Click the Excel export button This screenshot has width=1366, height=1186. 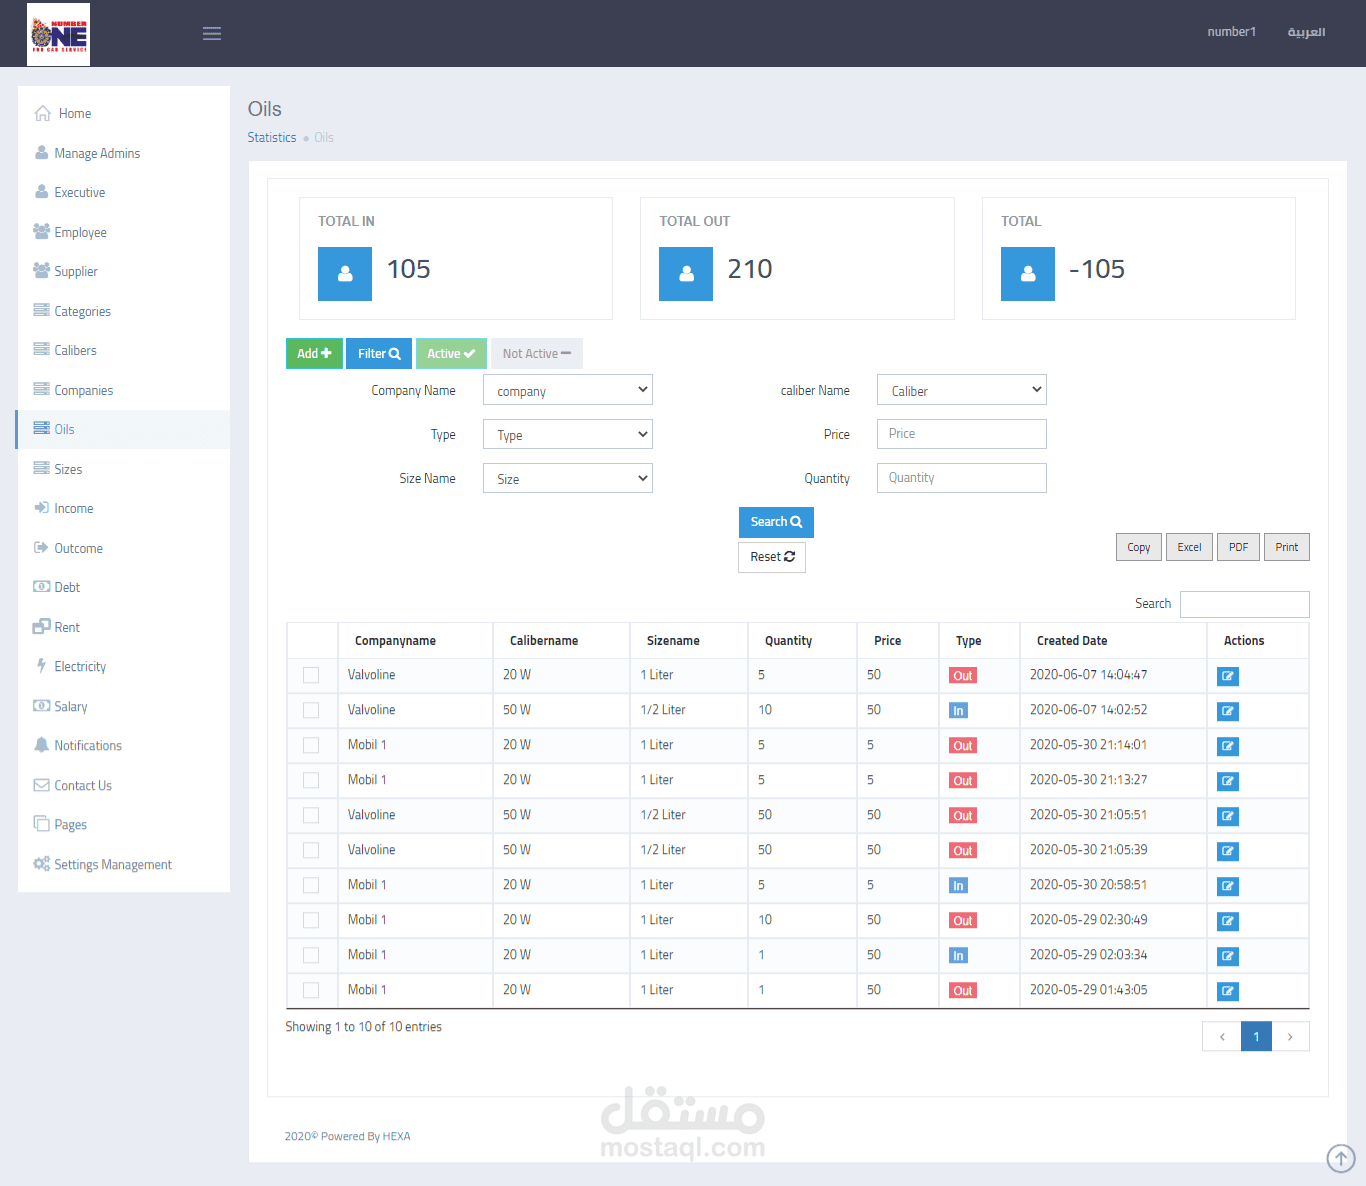[1189, 547]
